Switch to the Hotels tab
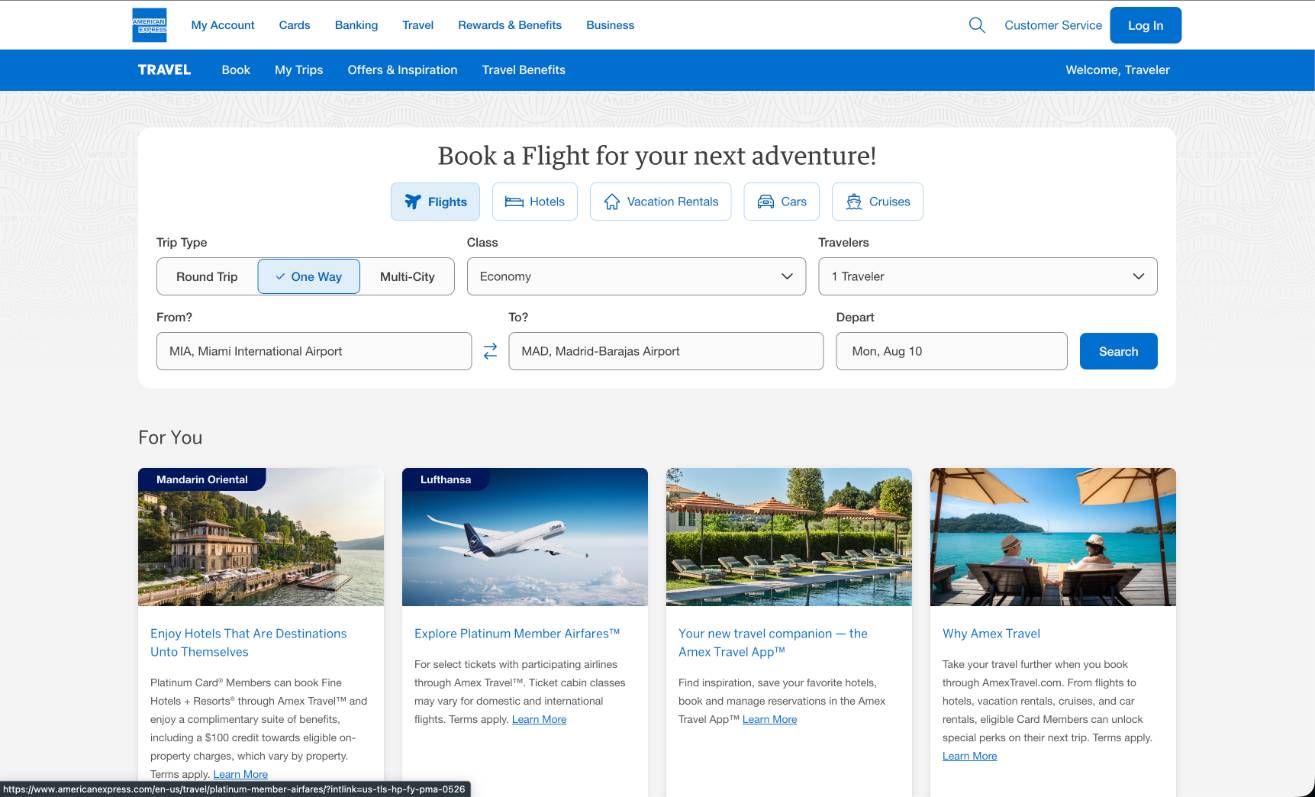The image size is (1315, 797). (535, 201)
